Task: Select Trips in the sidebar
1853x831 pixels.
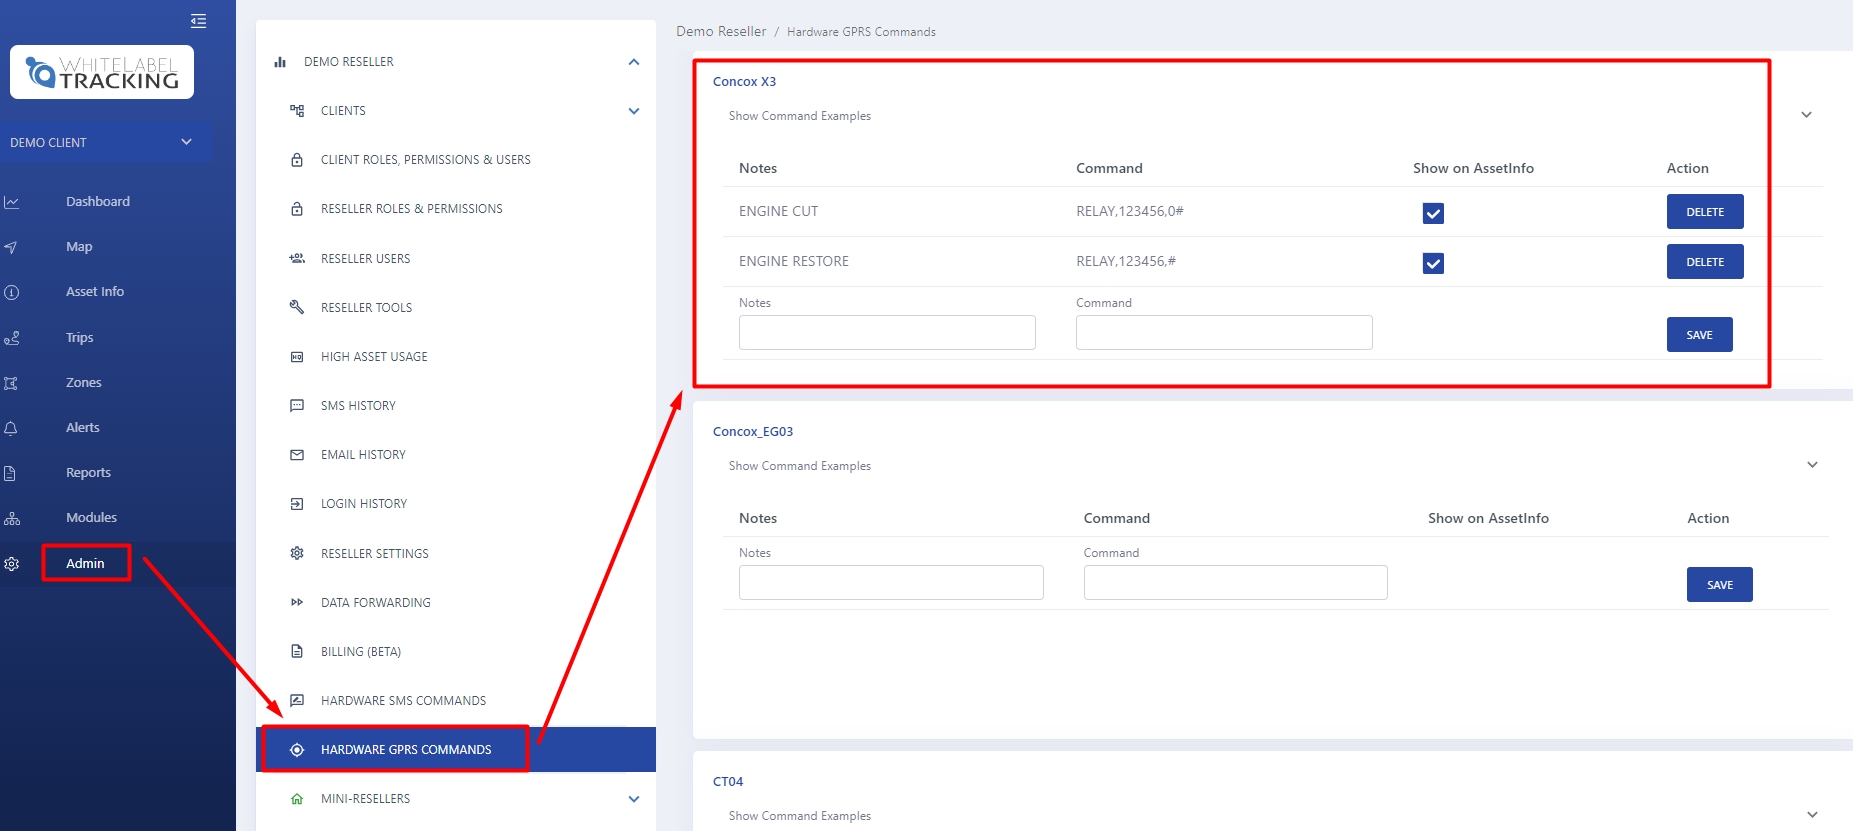Action: [80, 338]
